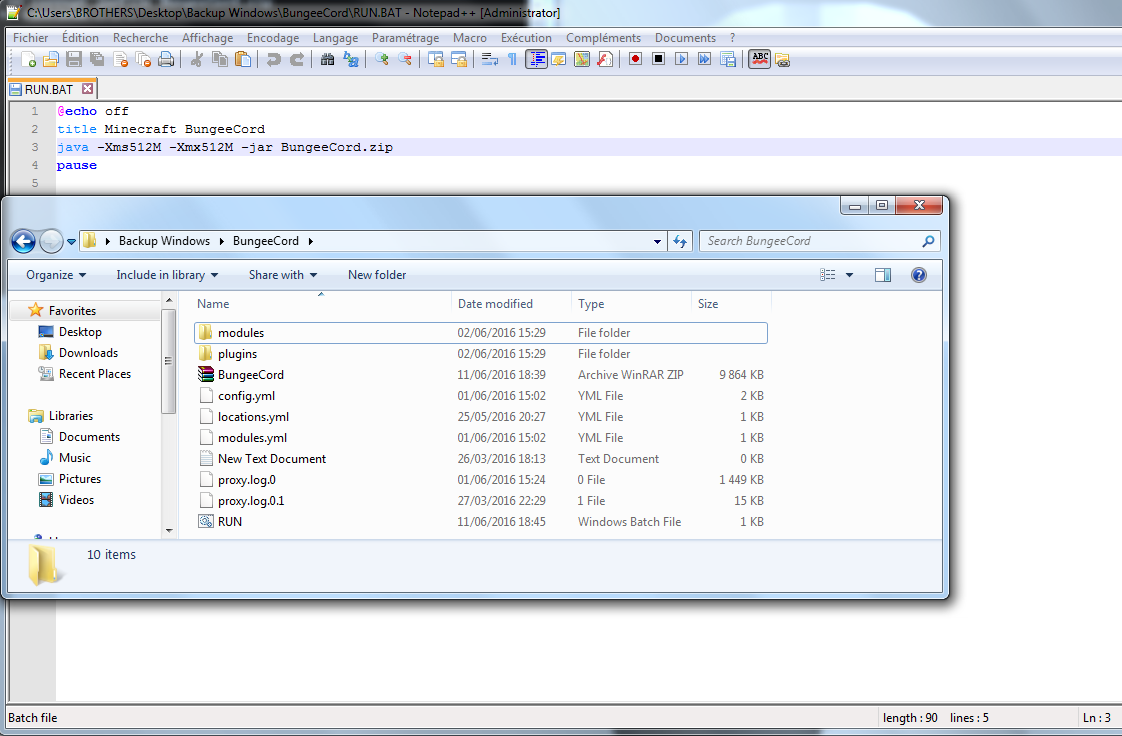Click Redo arrow icon in toolbar
Screen dimensions: 1122x736
296,59
